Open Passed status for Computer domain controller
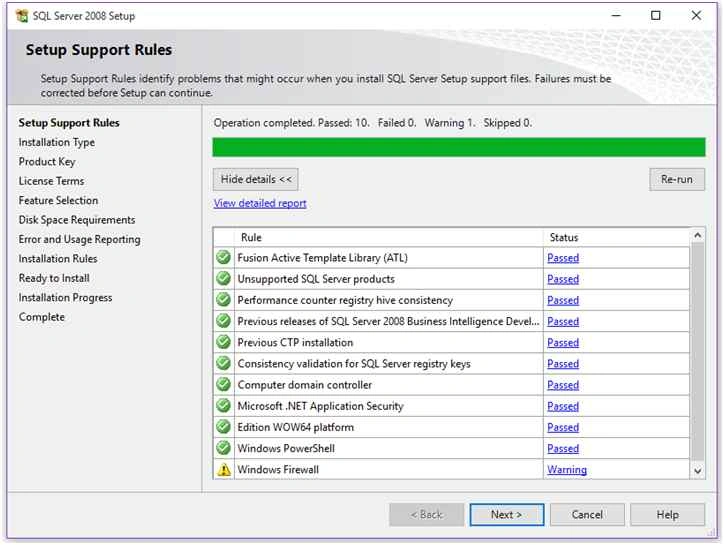724x545 pixels. click(563, 385)
